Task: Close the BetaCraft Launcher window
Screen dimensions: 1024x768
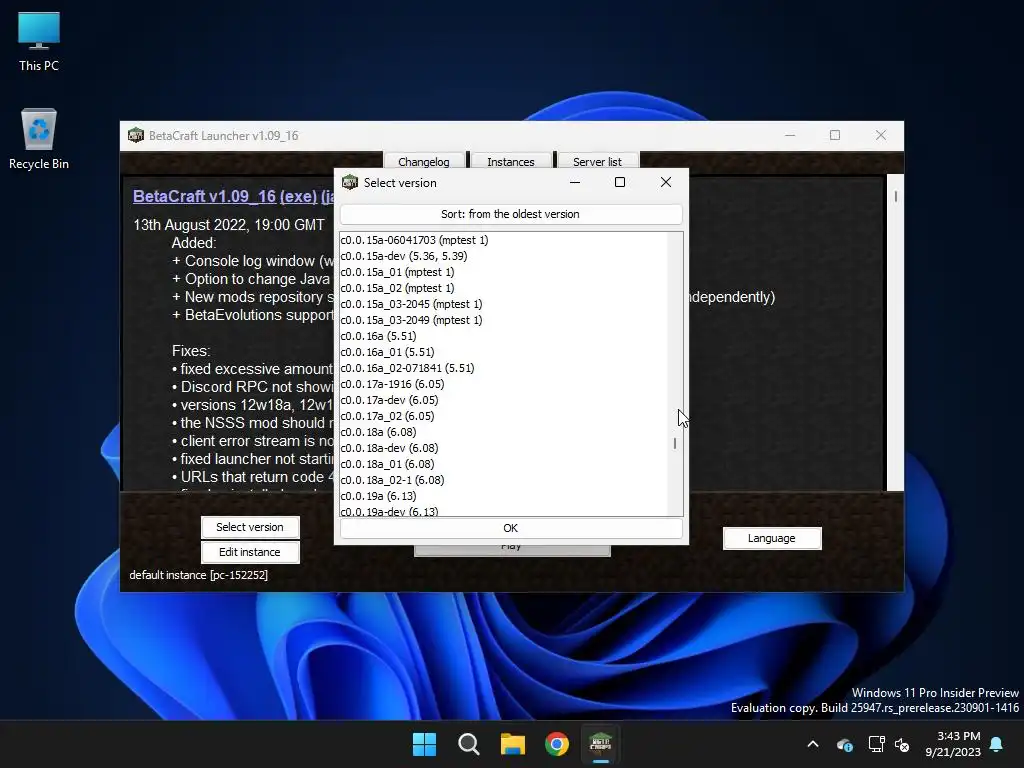Action: click(x=880, y=135)
